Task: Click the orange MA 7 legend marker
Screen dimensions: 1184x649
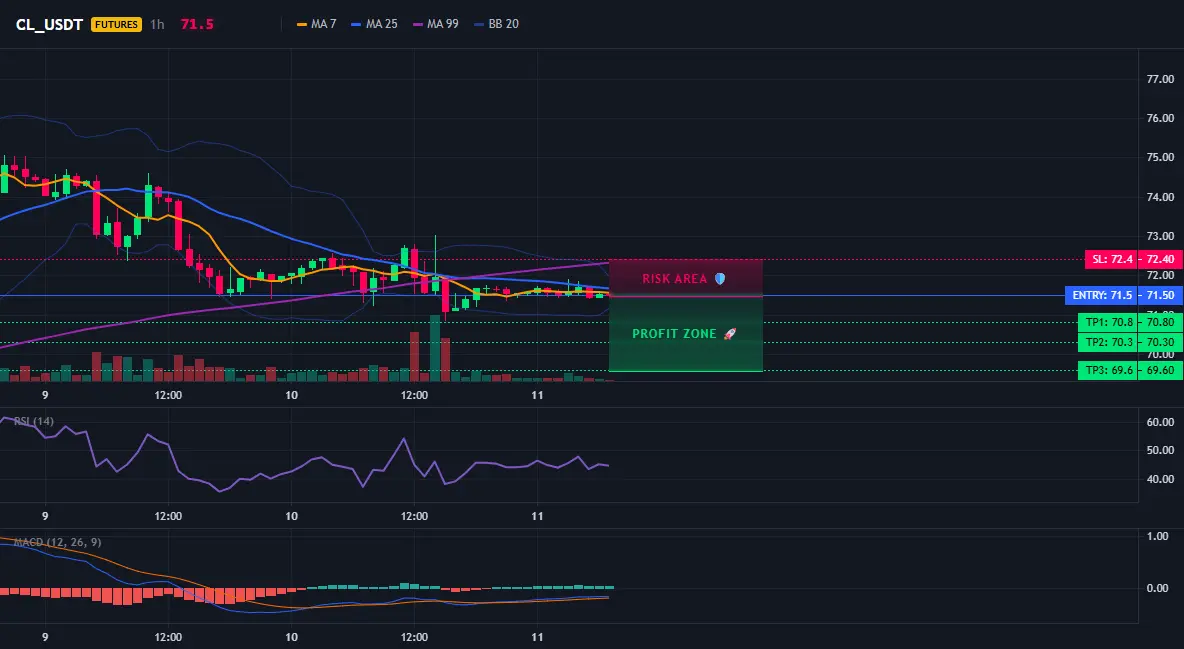Action: (x=302, y=24)
